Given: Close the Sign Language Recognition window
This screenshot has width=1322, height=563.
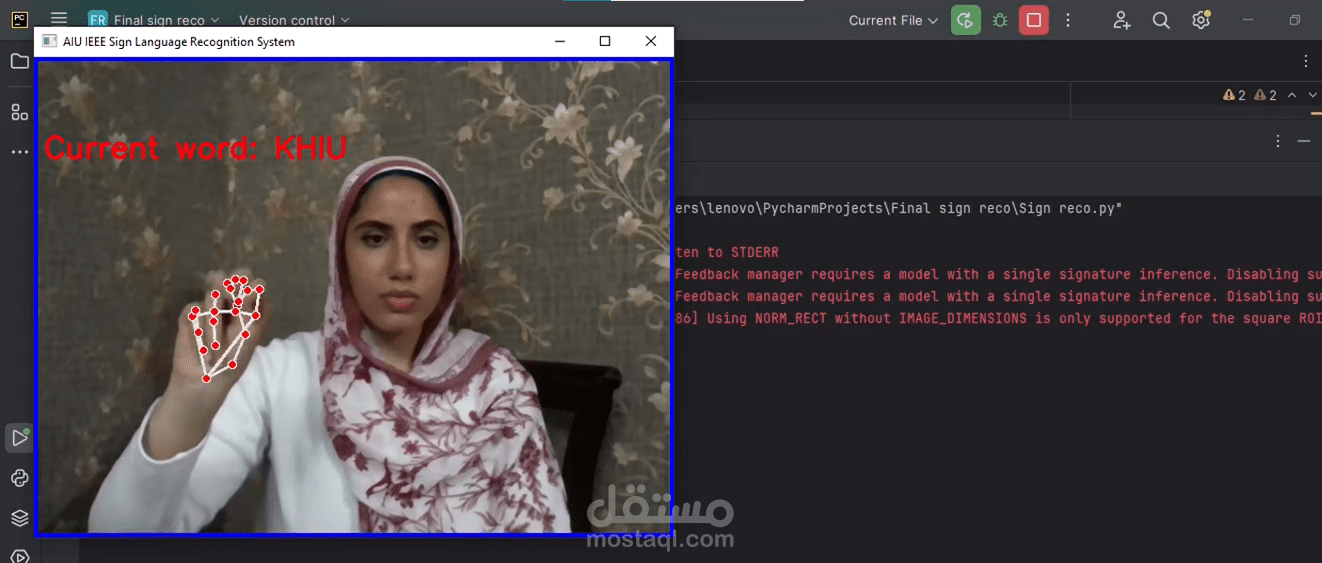Looking at the screenshot, I should pos(651,41).
